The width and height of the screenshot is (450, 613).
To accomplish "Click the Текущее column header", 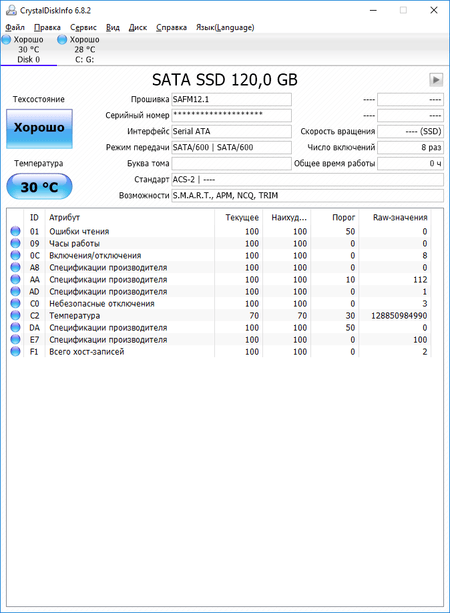I will pyautogui.click(x=238, y=217).
